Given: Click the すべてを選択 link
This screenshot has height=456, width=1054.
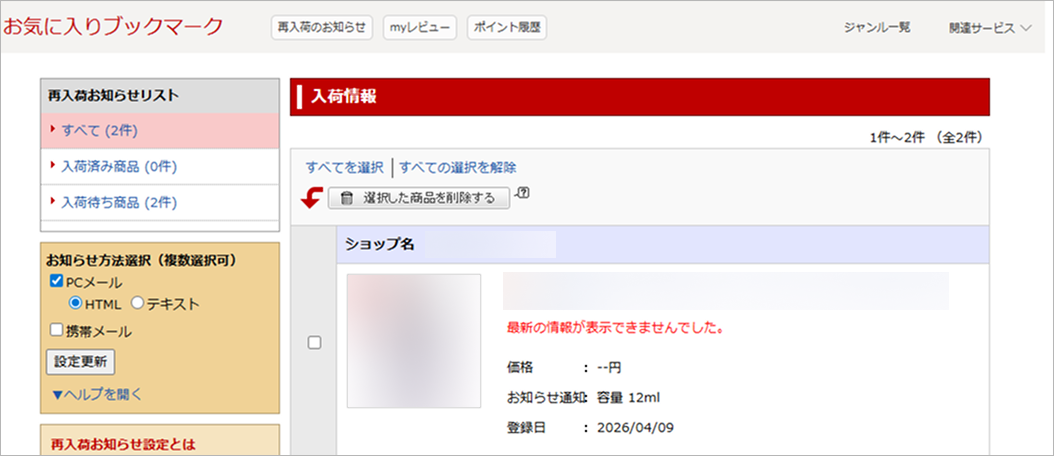Looking at the screenshot, I should (344, 167).
